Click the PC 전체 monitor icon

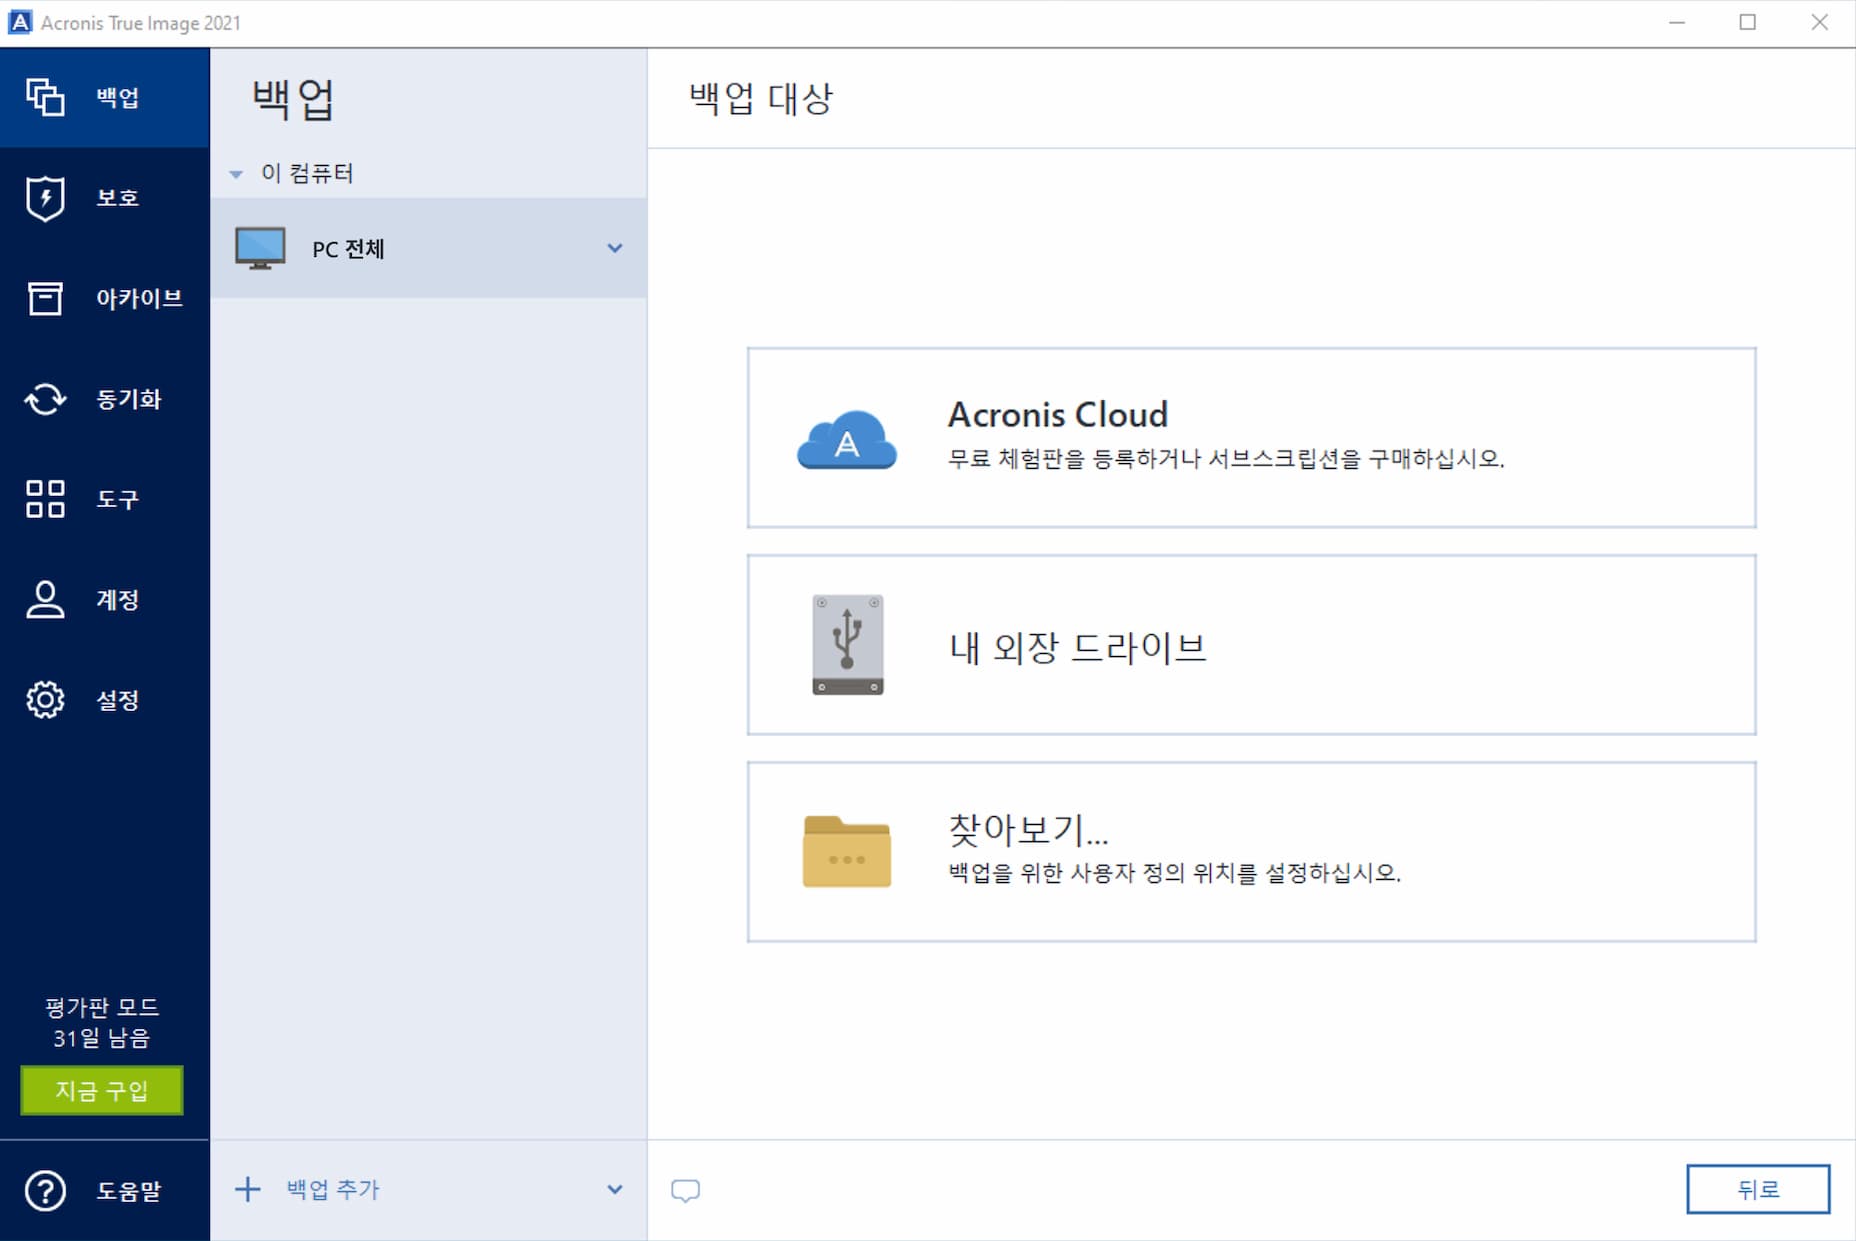[260, 248]
